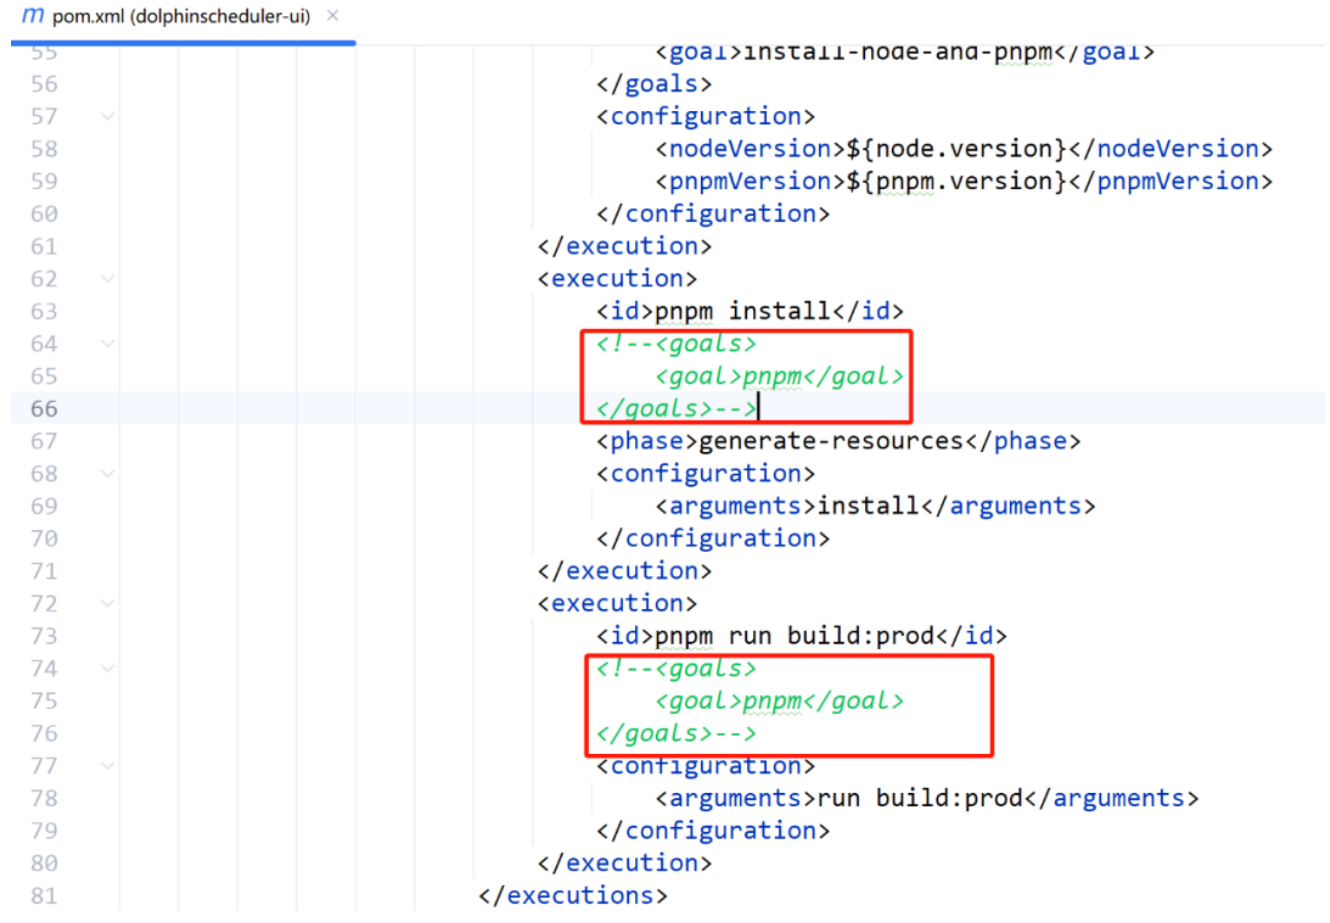Screen dimensions: 1330x923
Task: Place cursor on ${pnpm.version} text
Action: pyautogui.click(x=956, y=182)
